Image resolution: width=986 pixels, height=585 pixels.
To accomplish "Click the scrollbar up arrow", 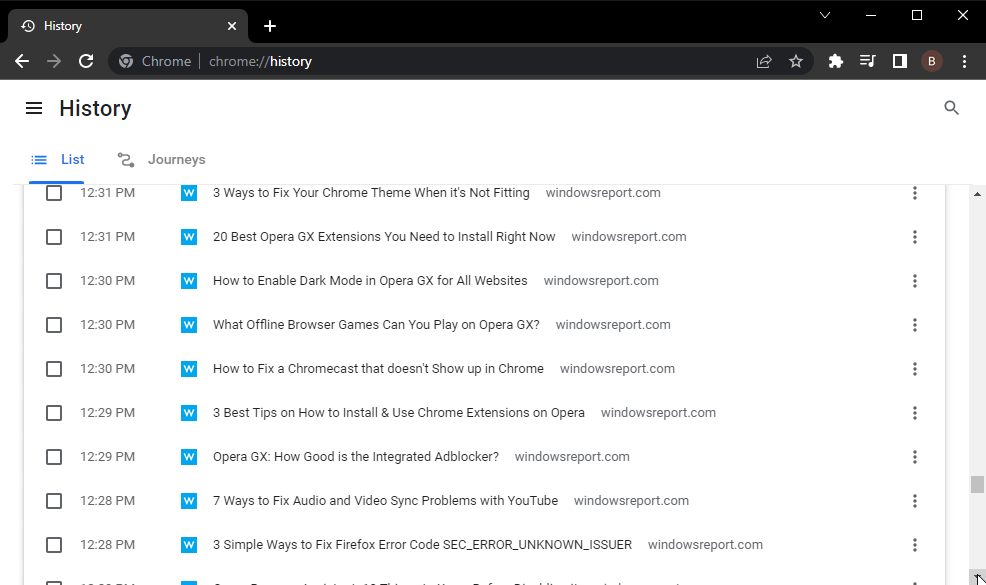I will [x=977, y=194].
